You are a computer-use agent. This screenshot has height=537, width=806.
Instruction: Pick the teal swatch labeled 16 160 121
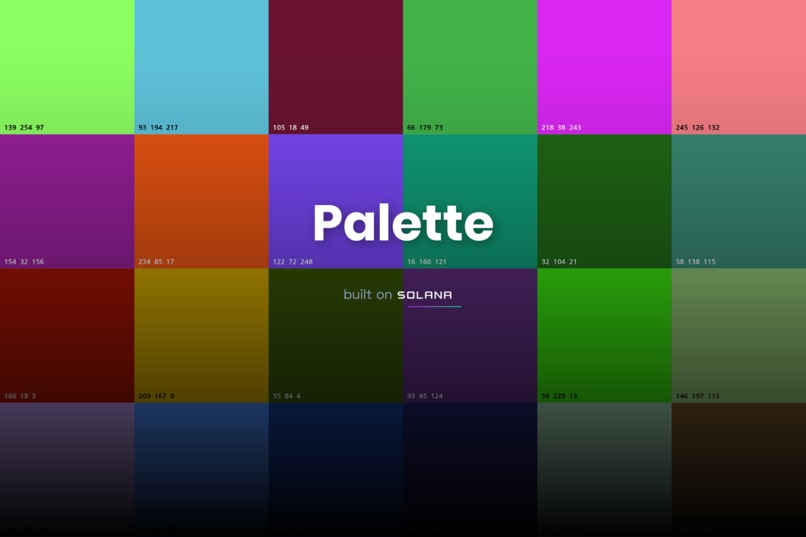coord(470,201)
